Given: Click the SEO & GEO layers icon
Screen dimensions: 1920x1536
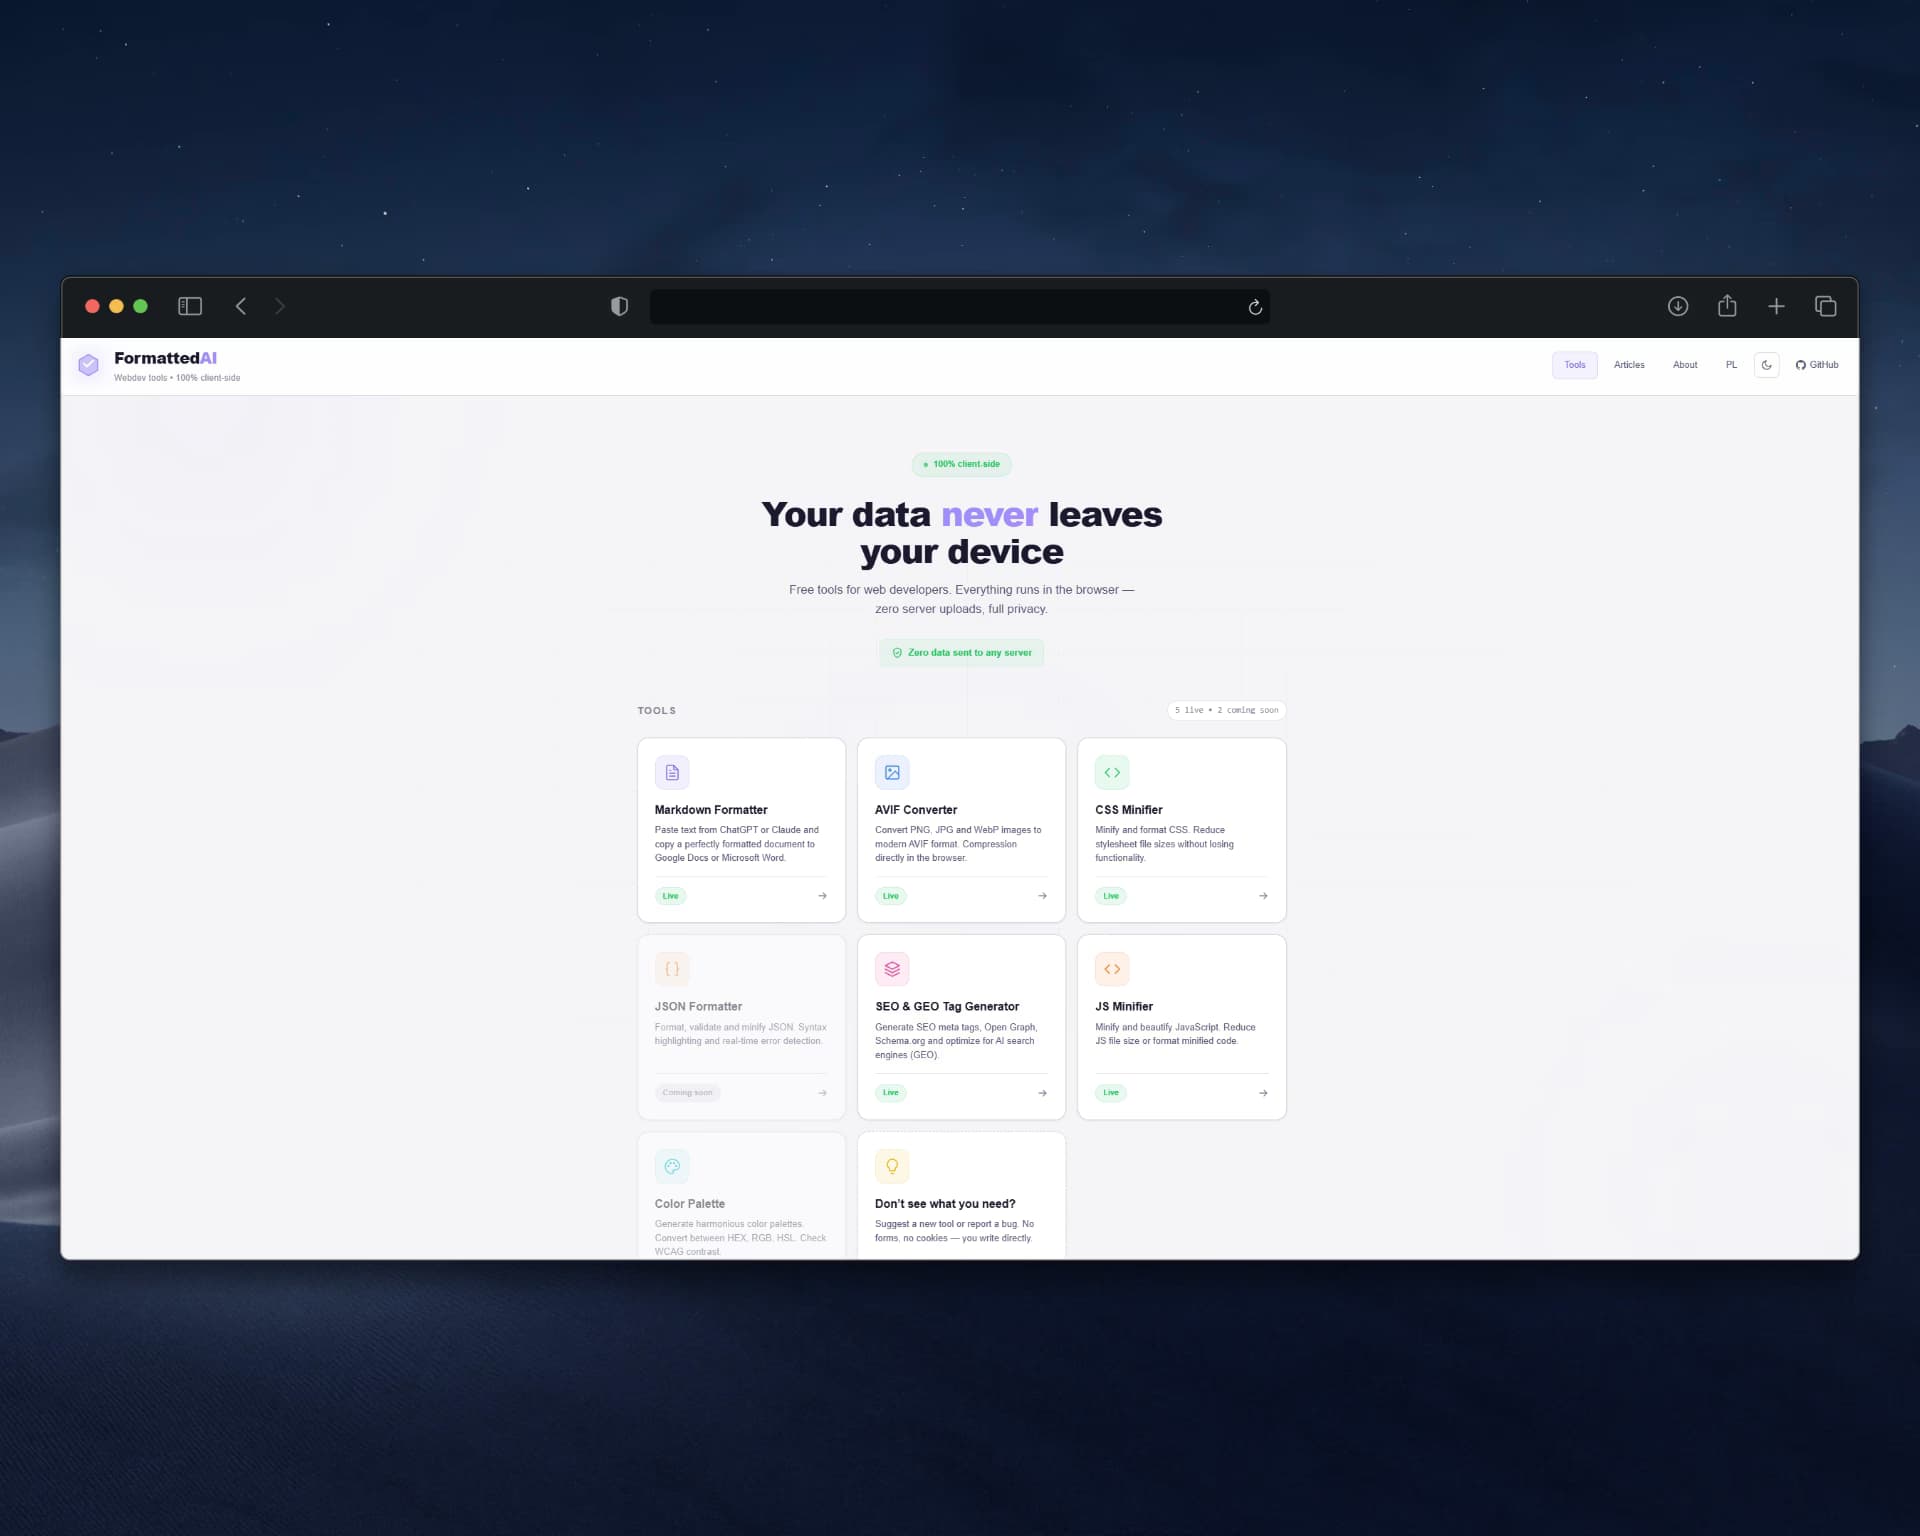Looking at the screenshot, I should click(892, 969).
